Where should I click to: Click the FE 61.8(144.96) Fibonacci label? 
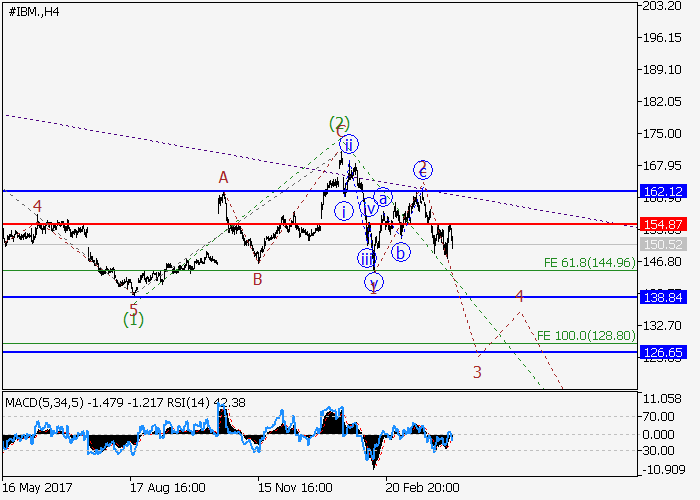pos(589,263)
